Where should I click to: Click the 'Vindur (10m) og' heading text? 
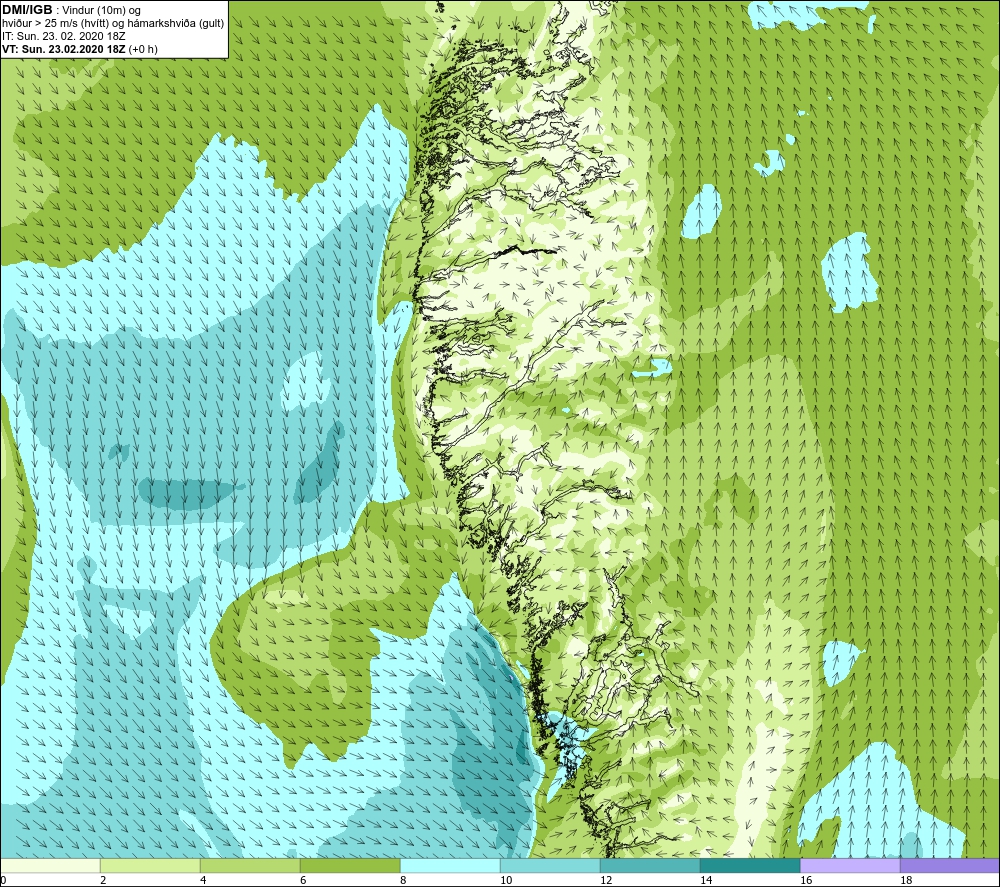tap(103, 11)
